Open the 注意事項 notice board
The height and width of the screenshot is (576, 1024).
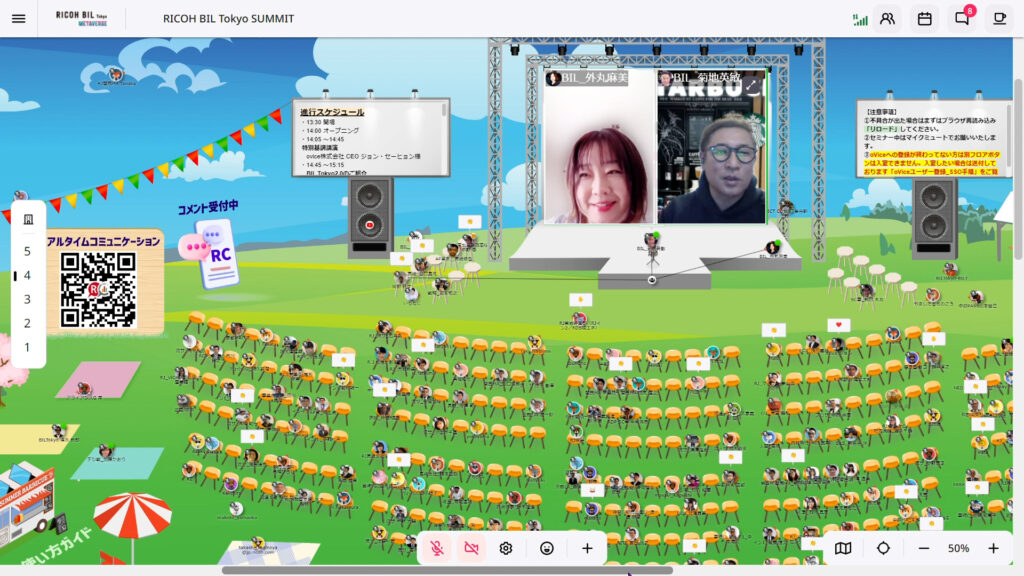pos(934,139)
